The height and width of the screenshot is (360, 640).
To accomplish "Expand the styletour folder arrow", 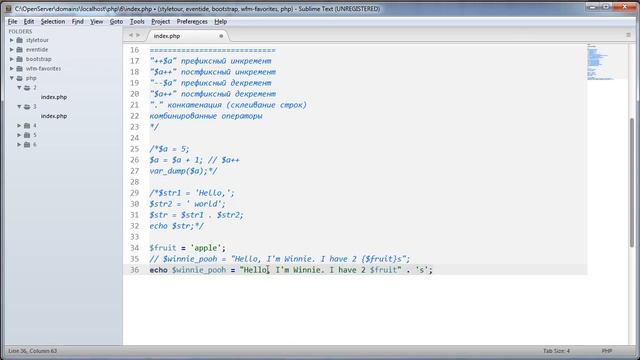I will (12, 40).
